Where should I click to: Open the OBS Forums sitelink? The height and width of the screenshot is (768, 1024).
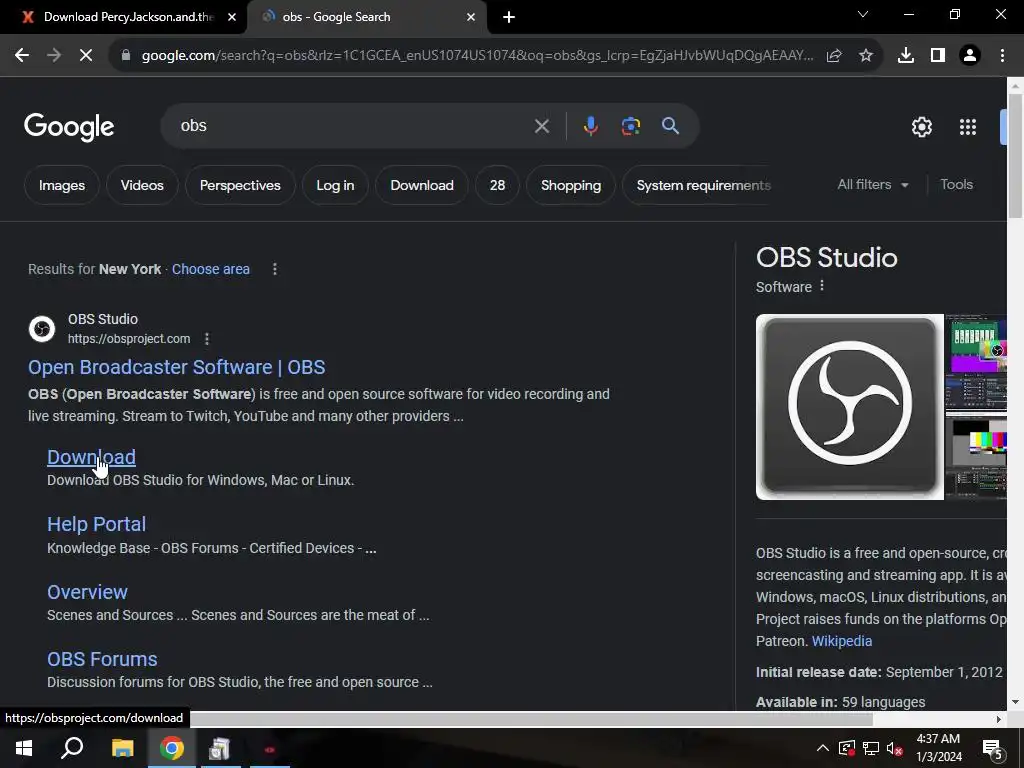point(102,659)
